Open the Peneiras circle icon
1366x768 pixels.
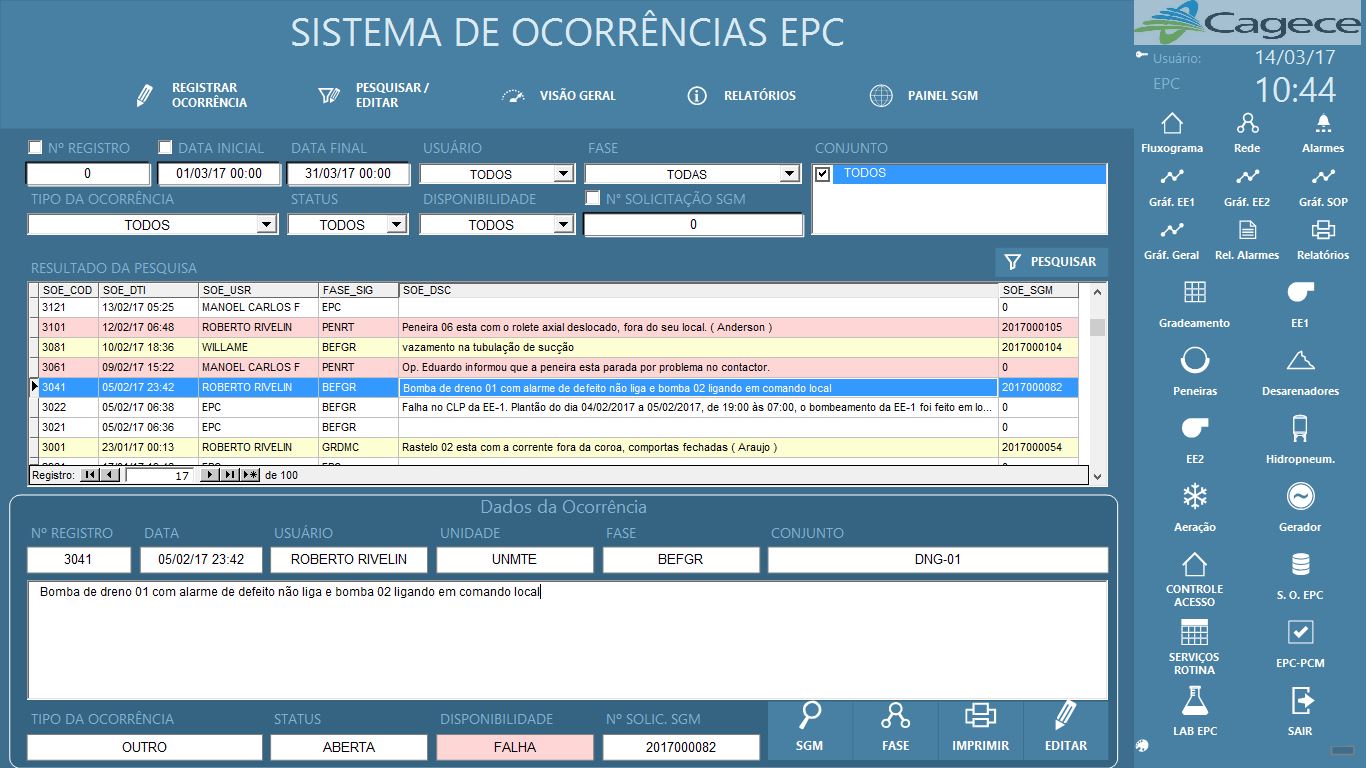click(1195, 360)
